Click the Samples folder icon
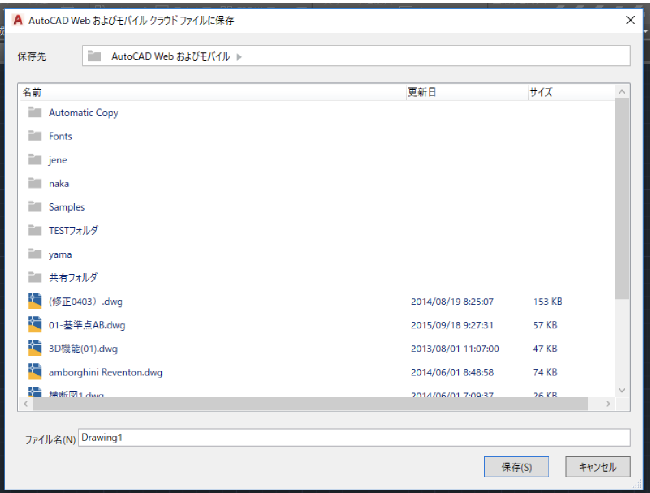650x493 pixels. [34, 206]
